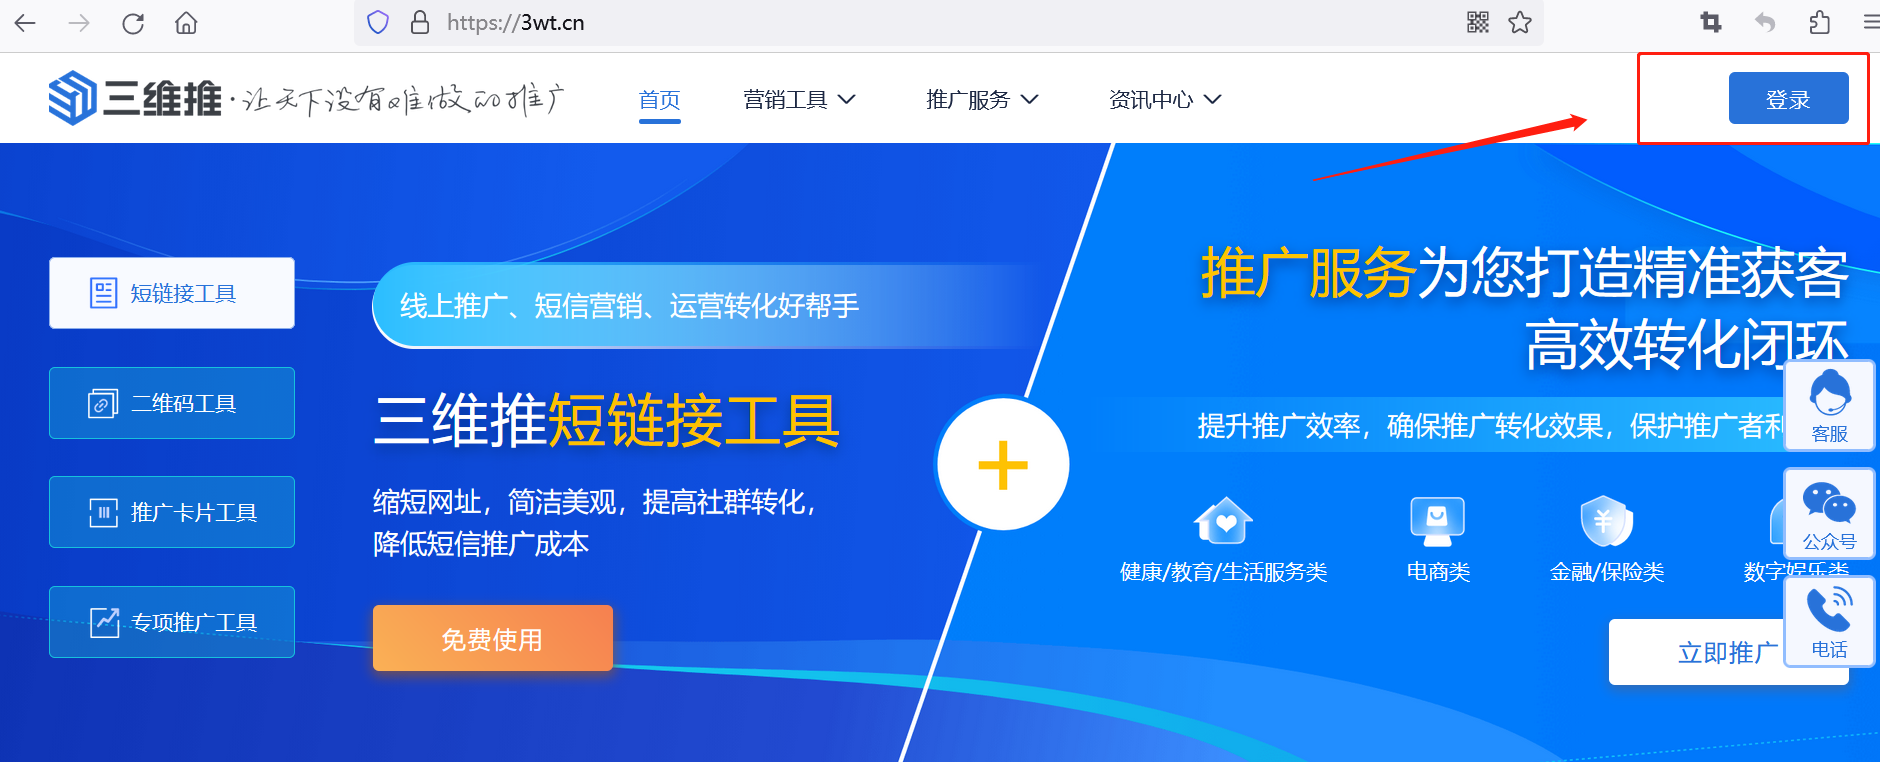The width and height of the screenshot is (1880, 762).
Task: Bookmark this page with star icon
Action: click(x=1520, y=23)
